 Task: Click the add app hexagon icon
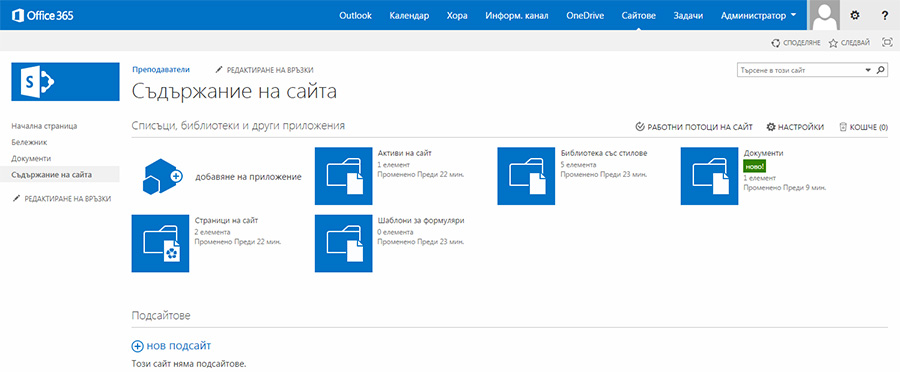pyautogui.click(x=162, y=176)
